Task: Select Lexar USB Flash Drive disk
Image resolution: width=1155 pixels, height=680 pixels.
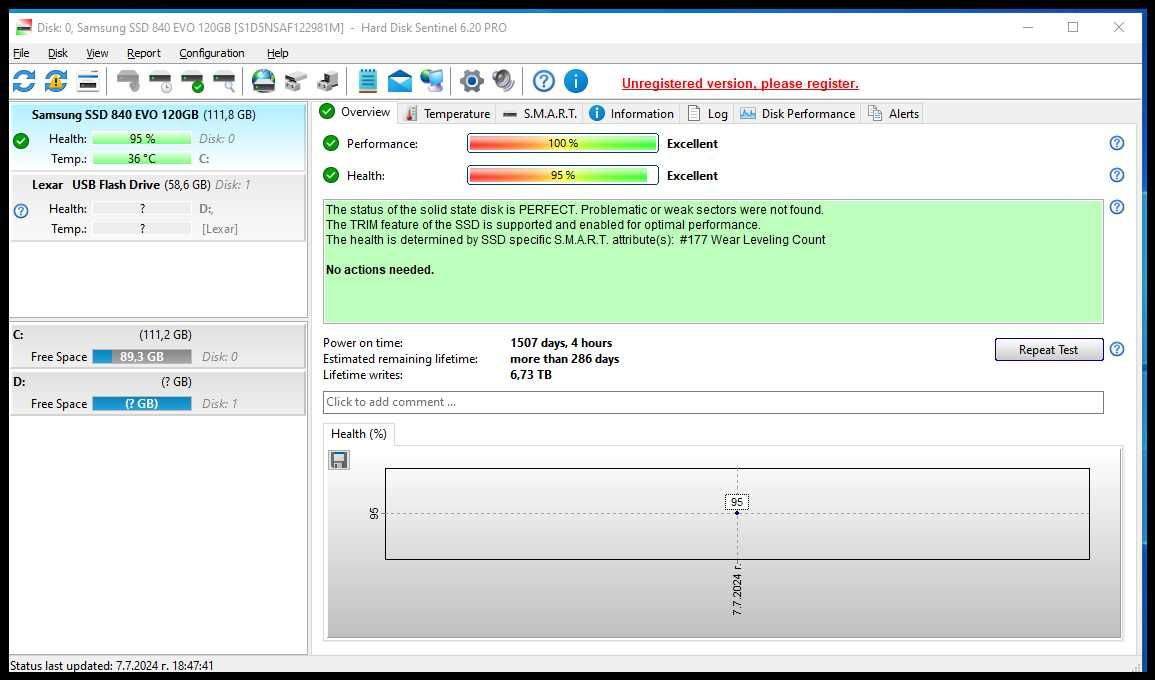Action: point(158,207)
